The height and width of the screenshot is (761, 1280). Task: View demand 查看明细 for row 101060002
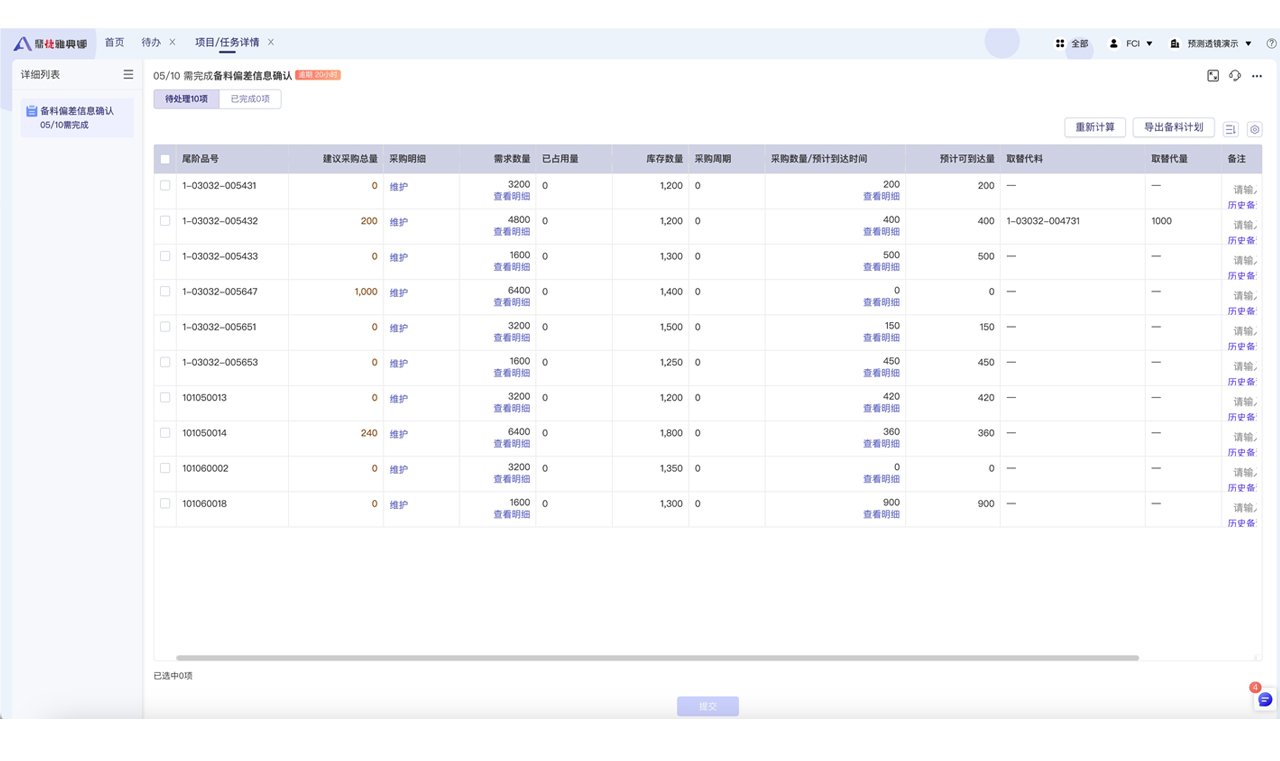(512, 480)
